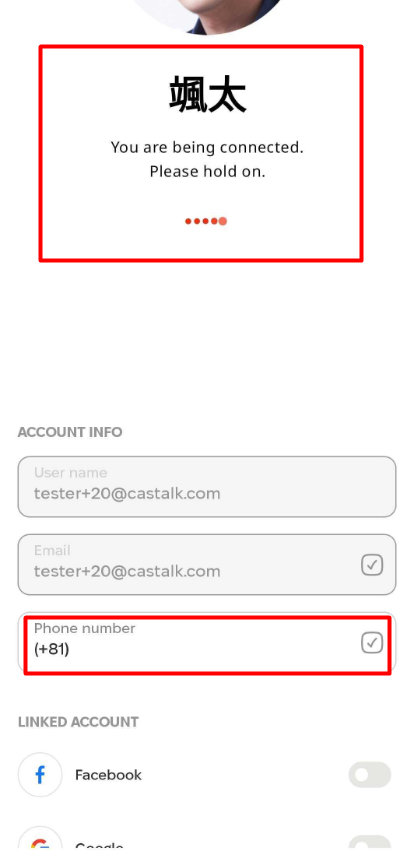Click the (+81) country code
This screenshot has height=850, width=413.
point(51,649)
